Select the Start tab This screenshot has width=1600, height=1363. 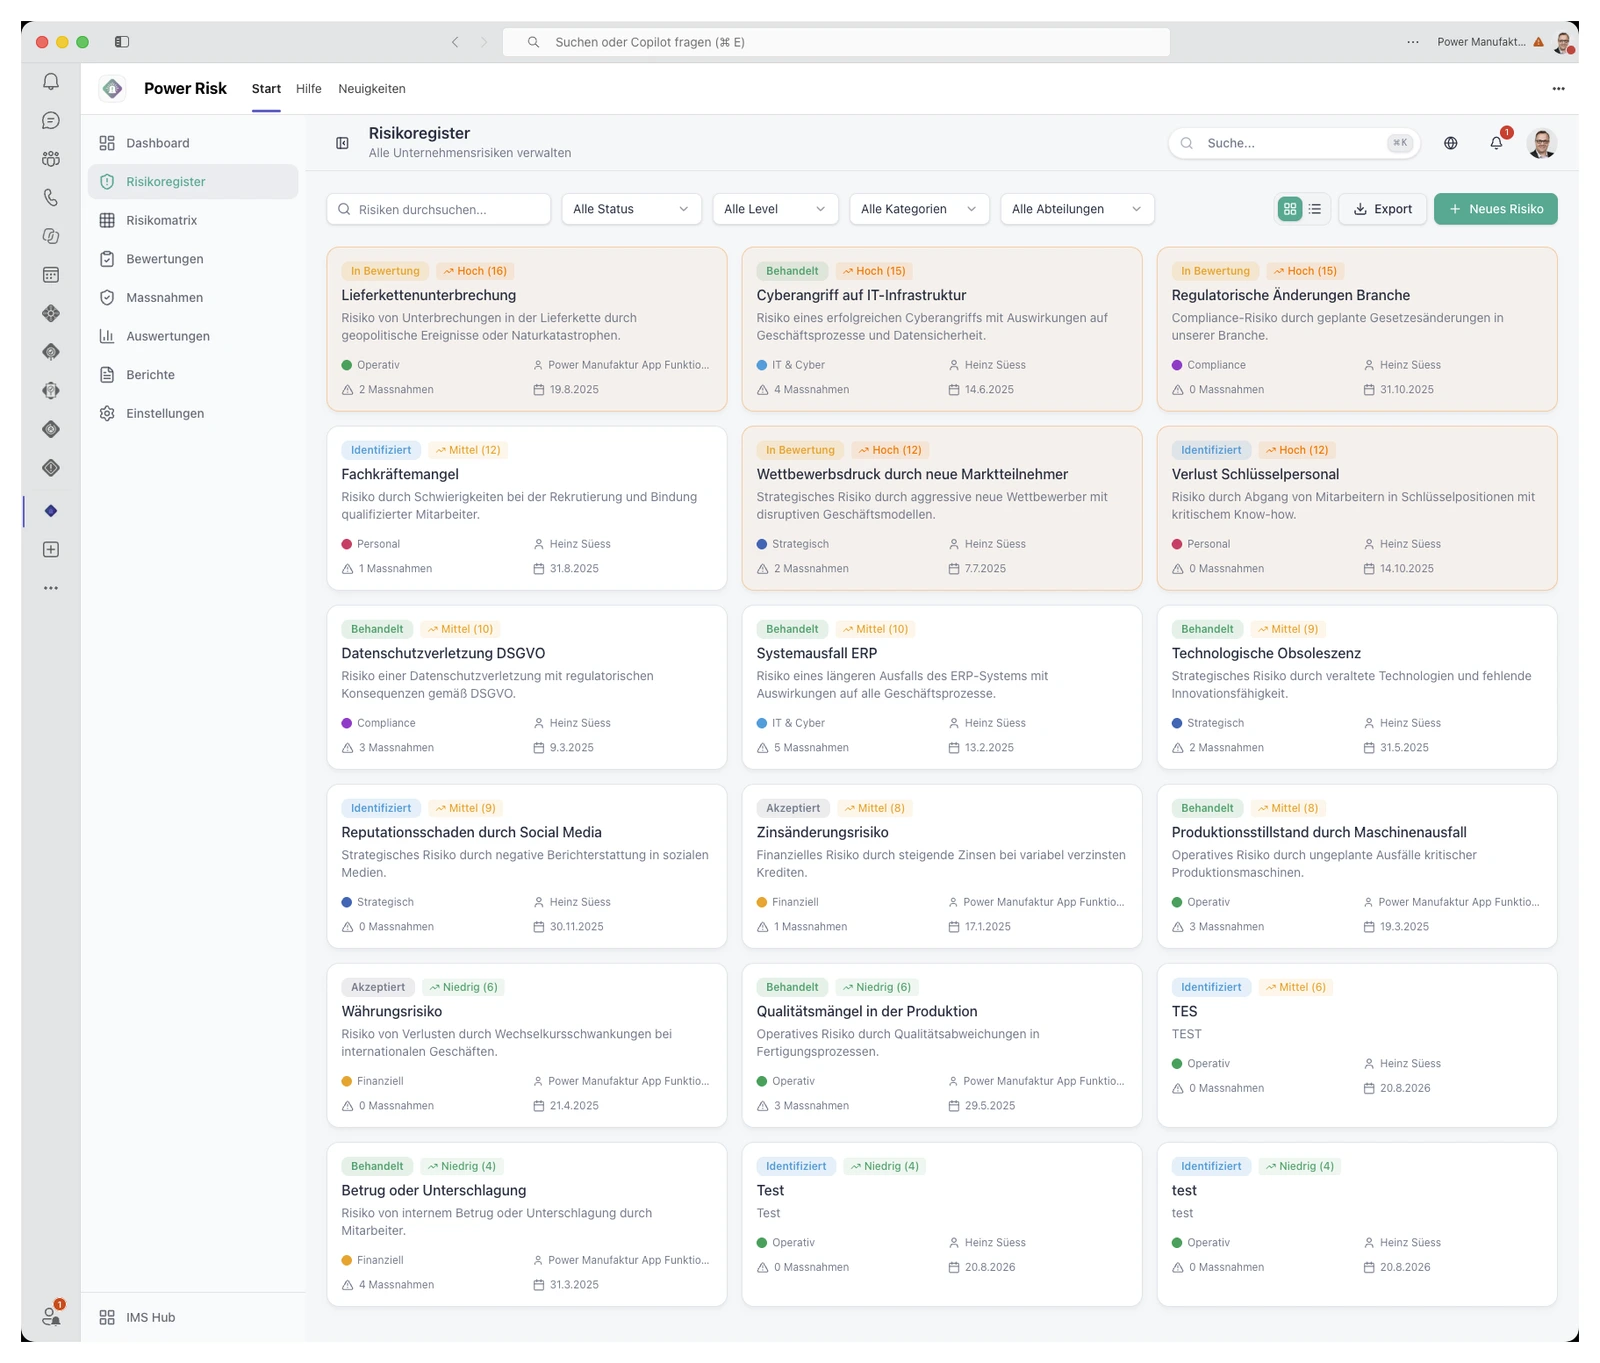click(x=266, y=89)
